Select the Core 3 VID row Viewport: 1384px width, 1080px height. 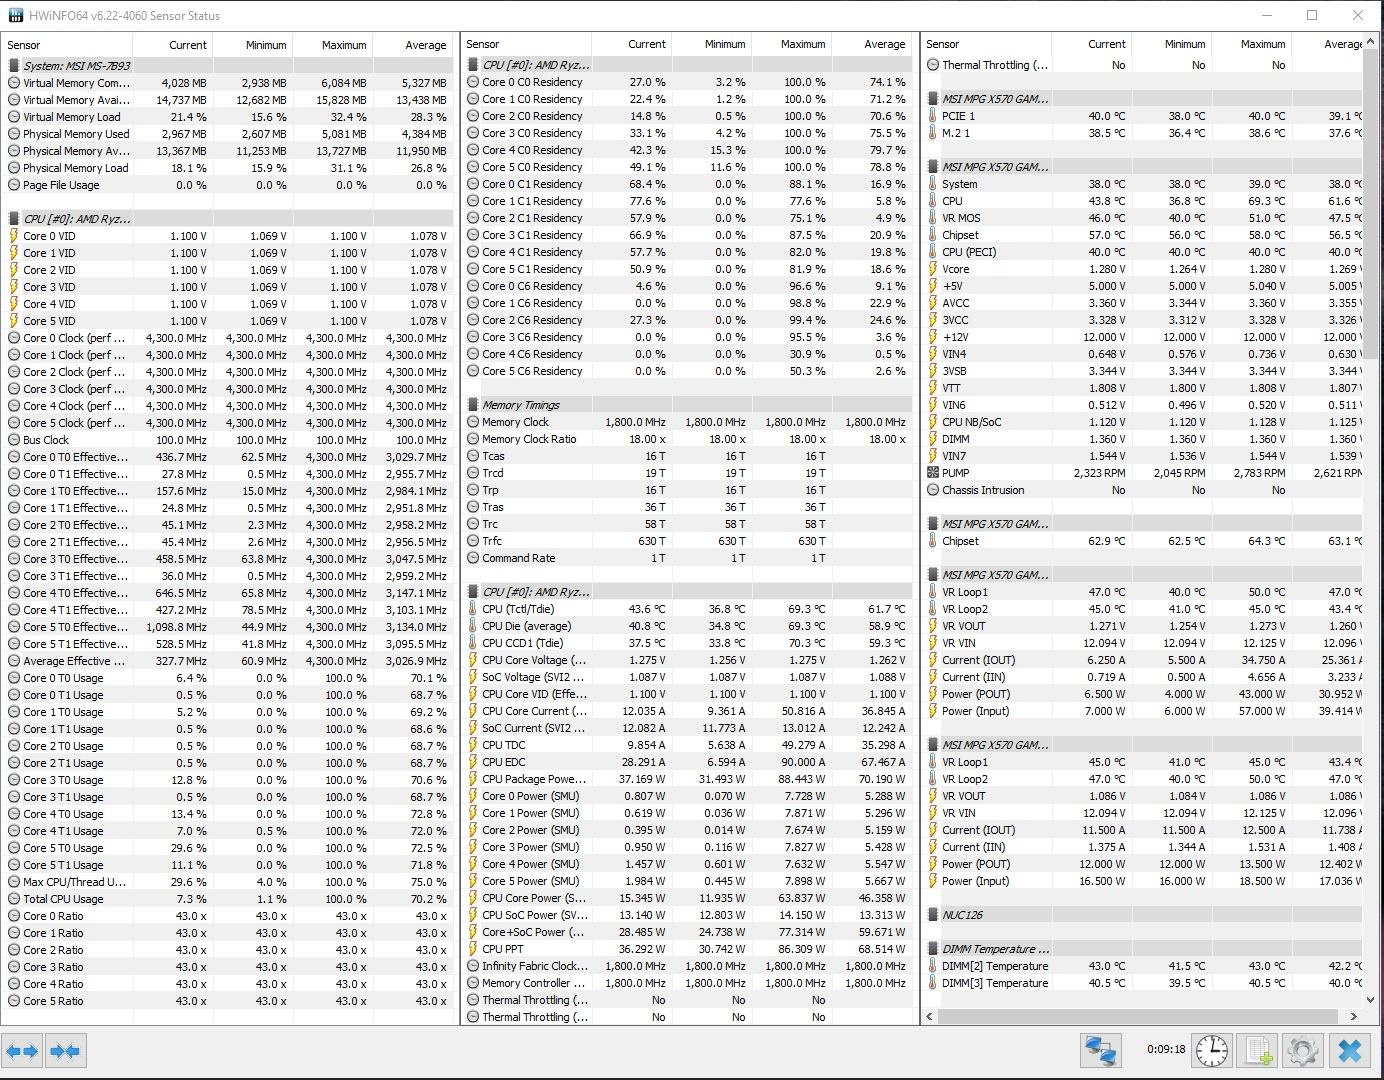click(x=228, y=287)
